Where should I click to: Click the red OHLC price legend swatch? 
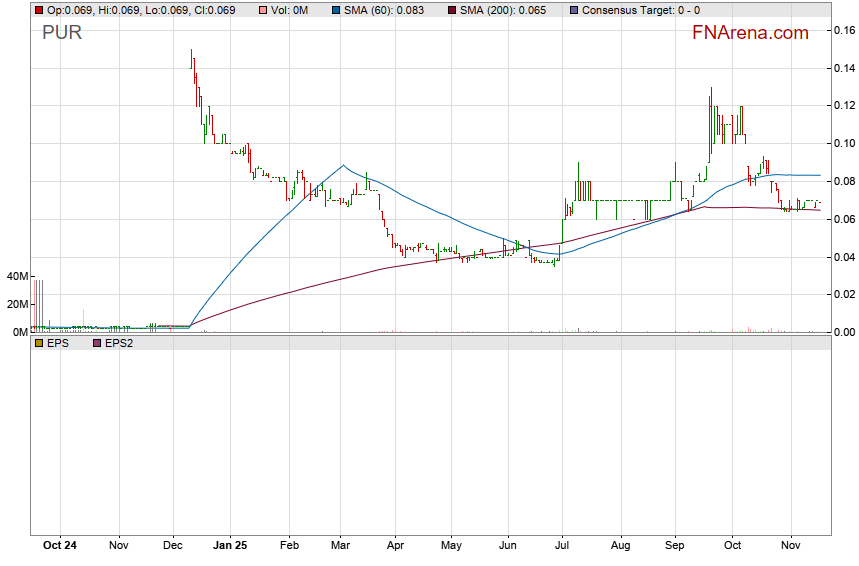tap(39, 10)
